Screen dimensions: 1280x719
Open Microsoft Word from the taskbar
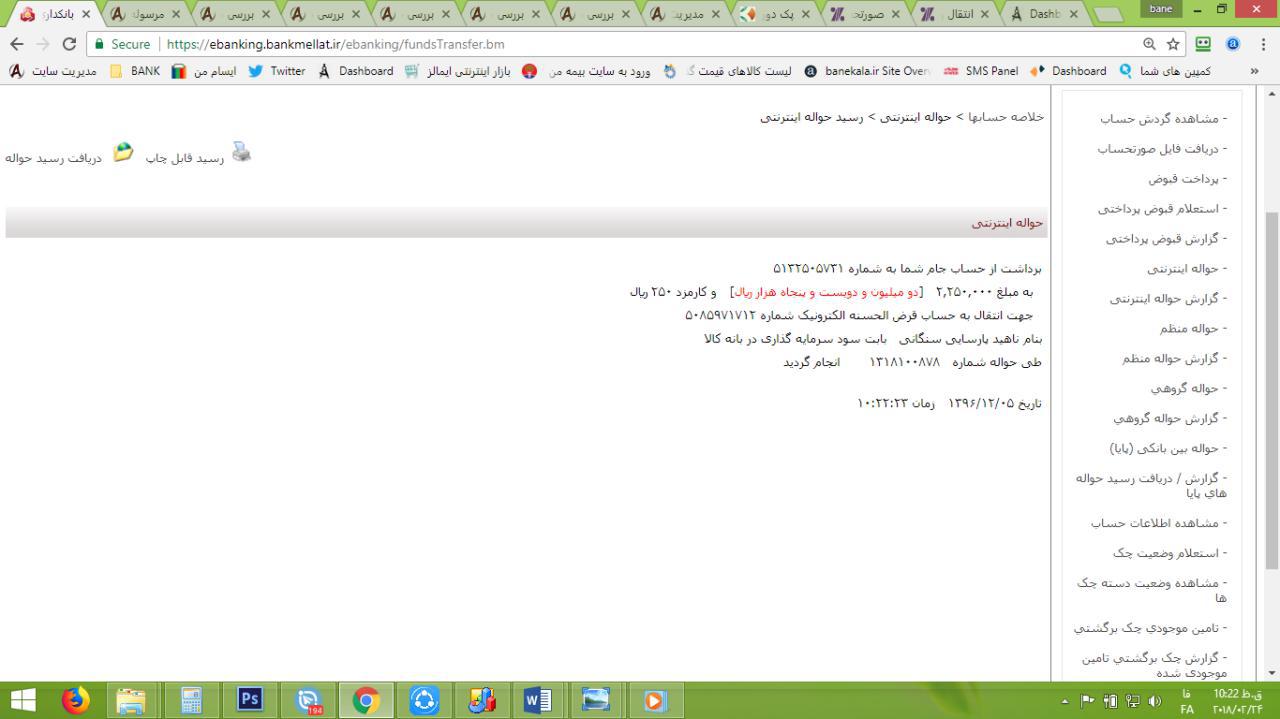(x=537, y=699)
